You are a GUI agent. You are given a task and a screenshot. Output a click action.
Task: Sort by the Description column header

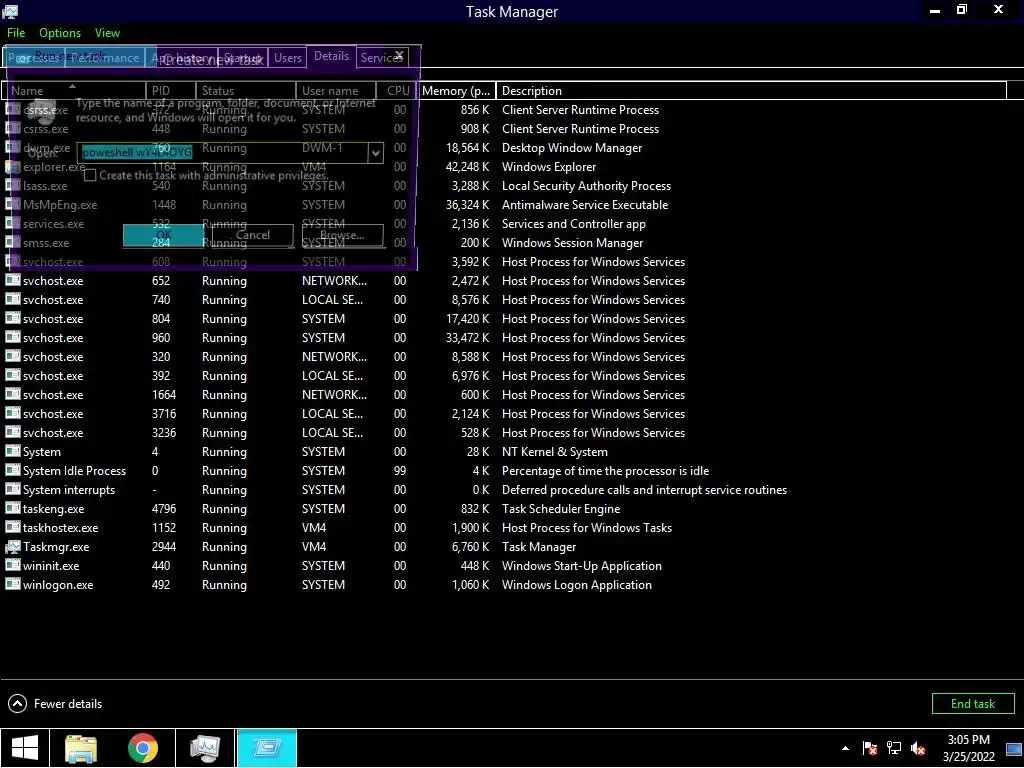[751, 91]
